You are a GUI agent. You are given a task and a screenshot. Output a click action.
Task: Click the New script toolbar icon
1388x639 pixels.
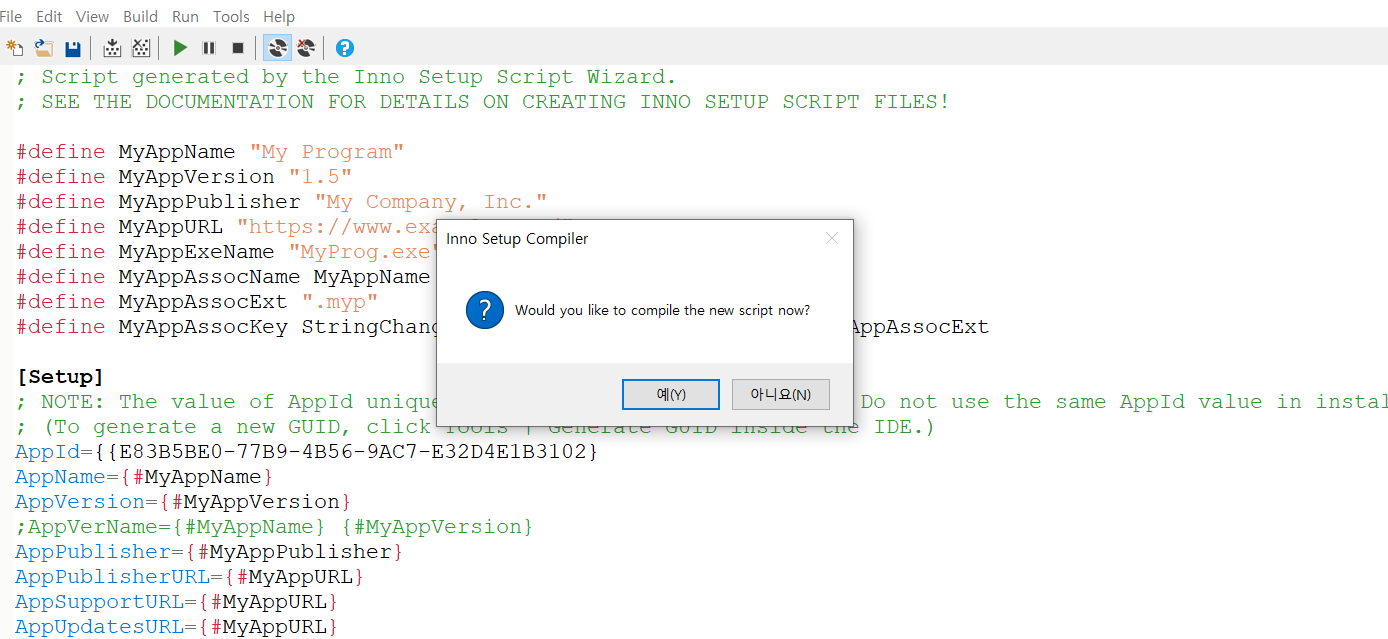click(x=15, y=48)
